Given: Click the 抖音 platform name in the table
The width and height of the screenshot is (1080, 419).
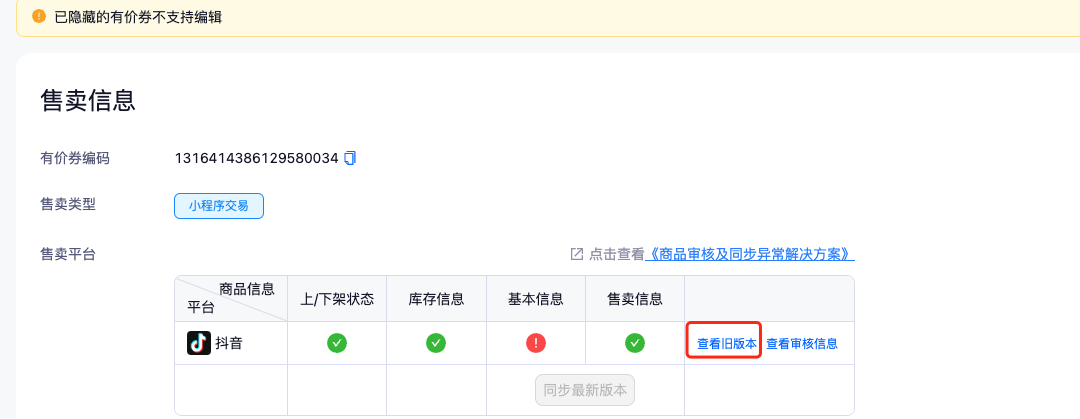Looking at the screenshot, I should coord(229,343).
